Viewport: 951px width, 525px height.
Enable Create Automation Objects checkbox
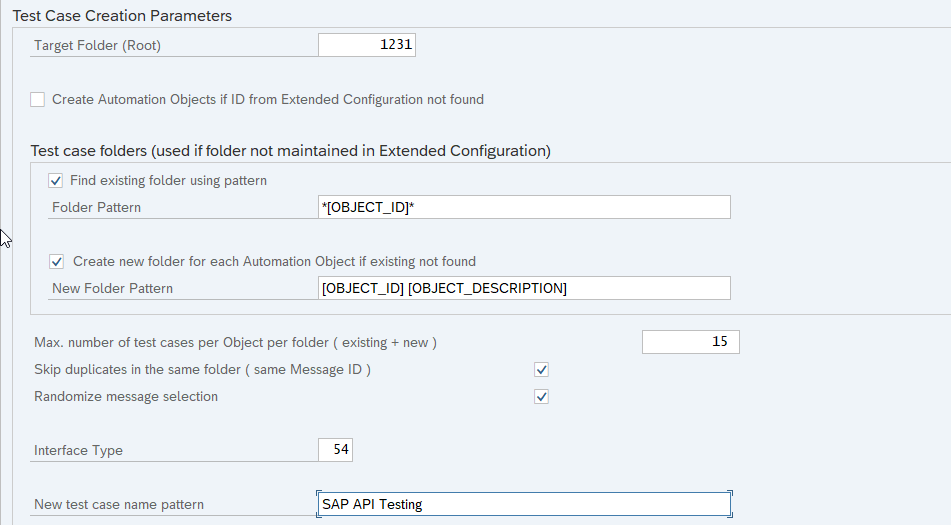pyautogui.click(x=38, y=99)
